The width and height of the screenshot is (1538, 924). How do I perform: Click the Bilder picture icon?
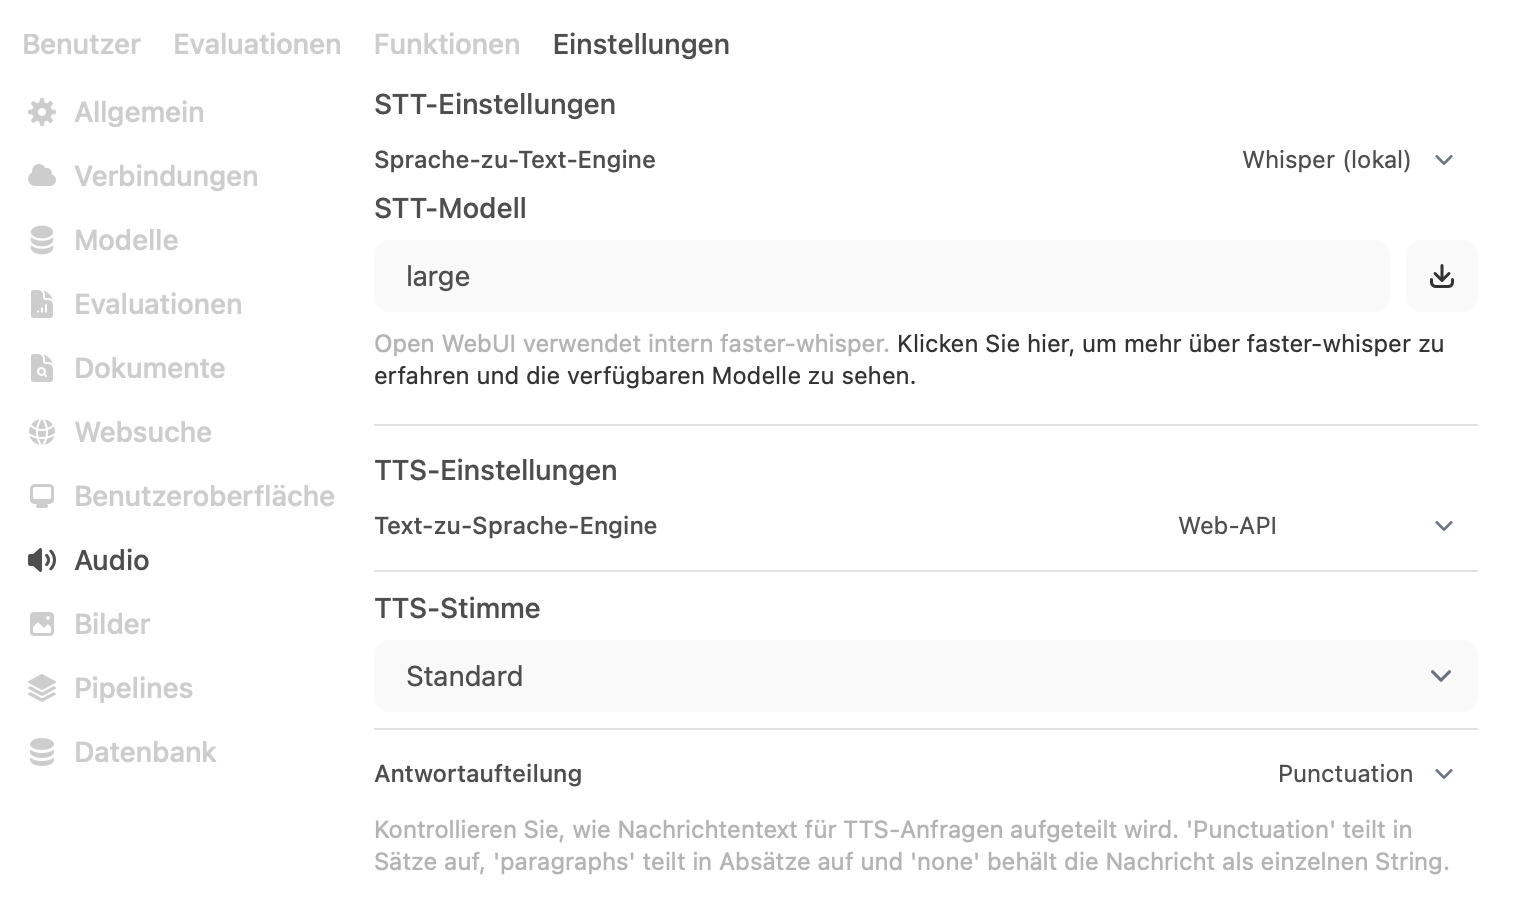click(x=42, y=624)
